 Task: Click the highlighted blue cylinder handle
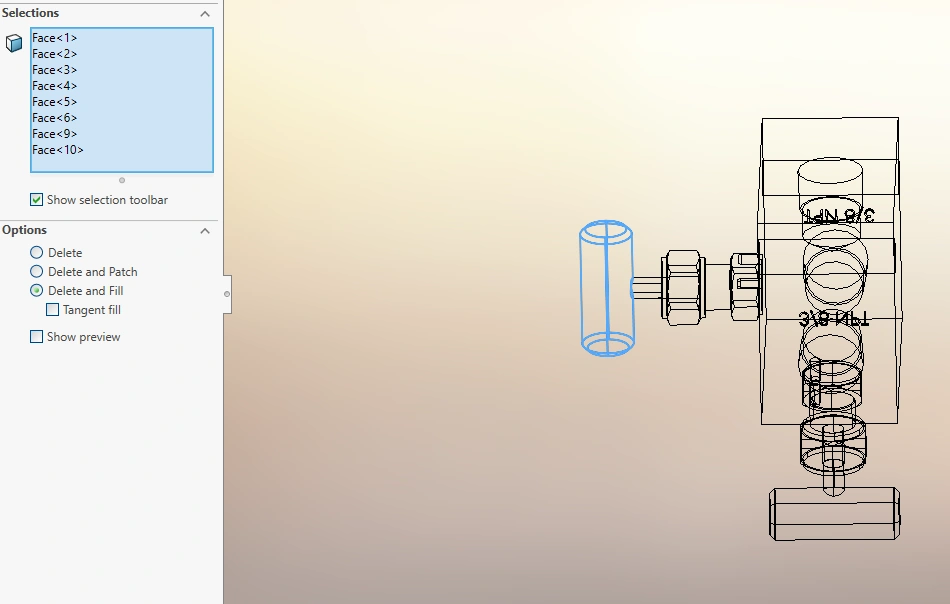606,288
